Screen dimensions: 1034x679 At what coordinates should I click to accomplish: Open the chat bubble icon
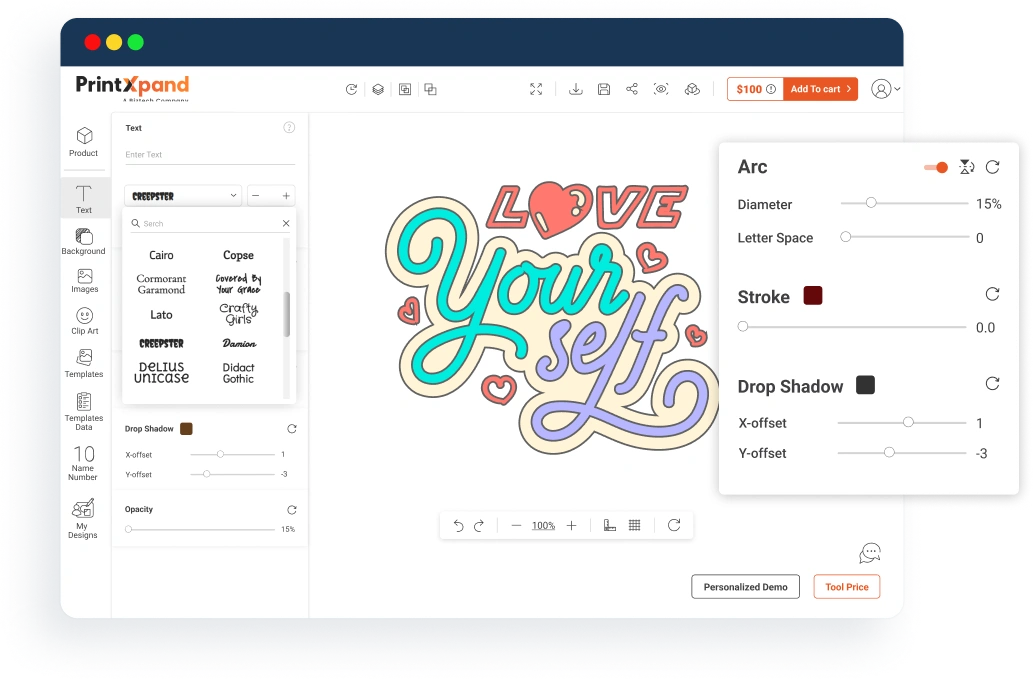coord(870,553)
